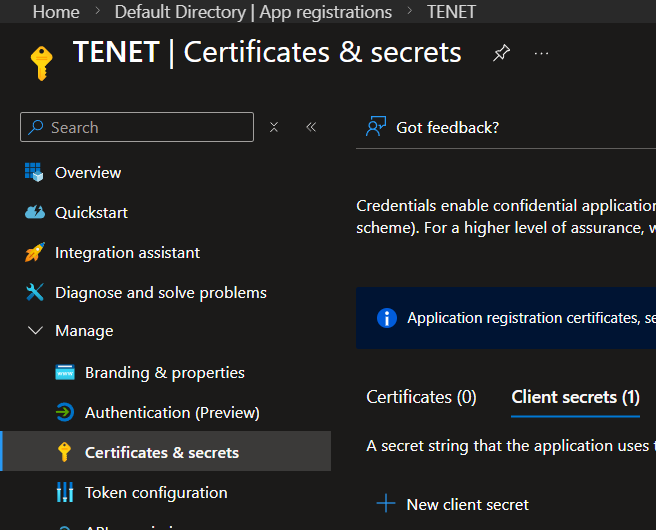Click the Quickstart cloud icon

(35, 212)
